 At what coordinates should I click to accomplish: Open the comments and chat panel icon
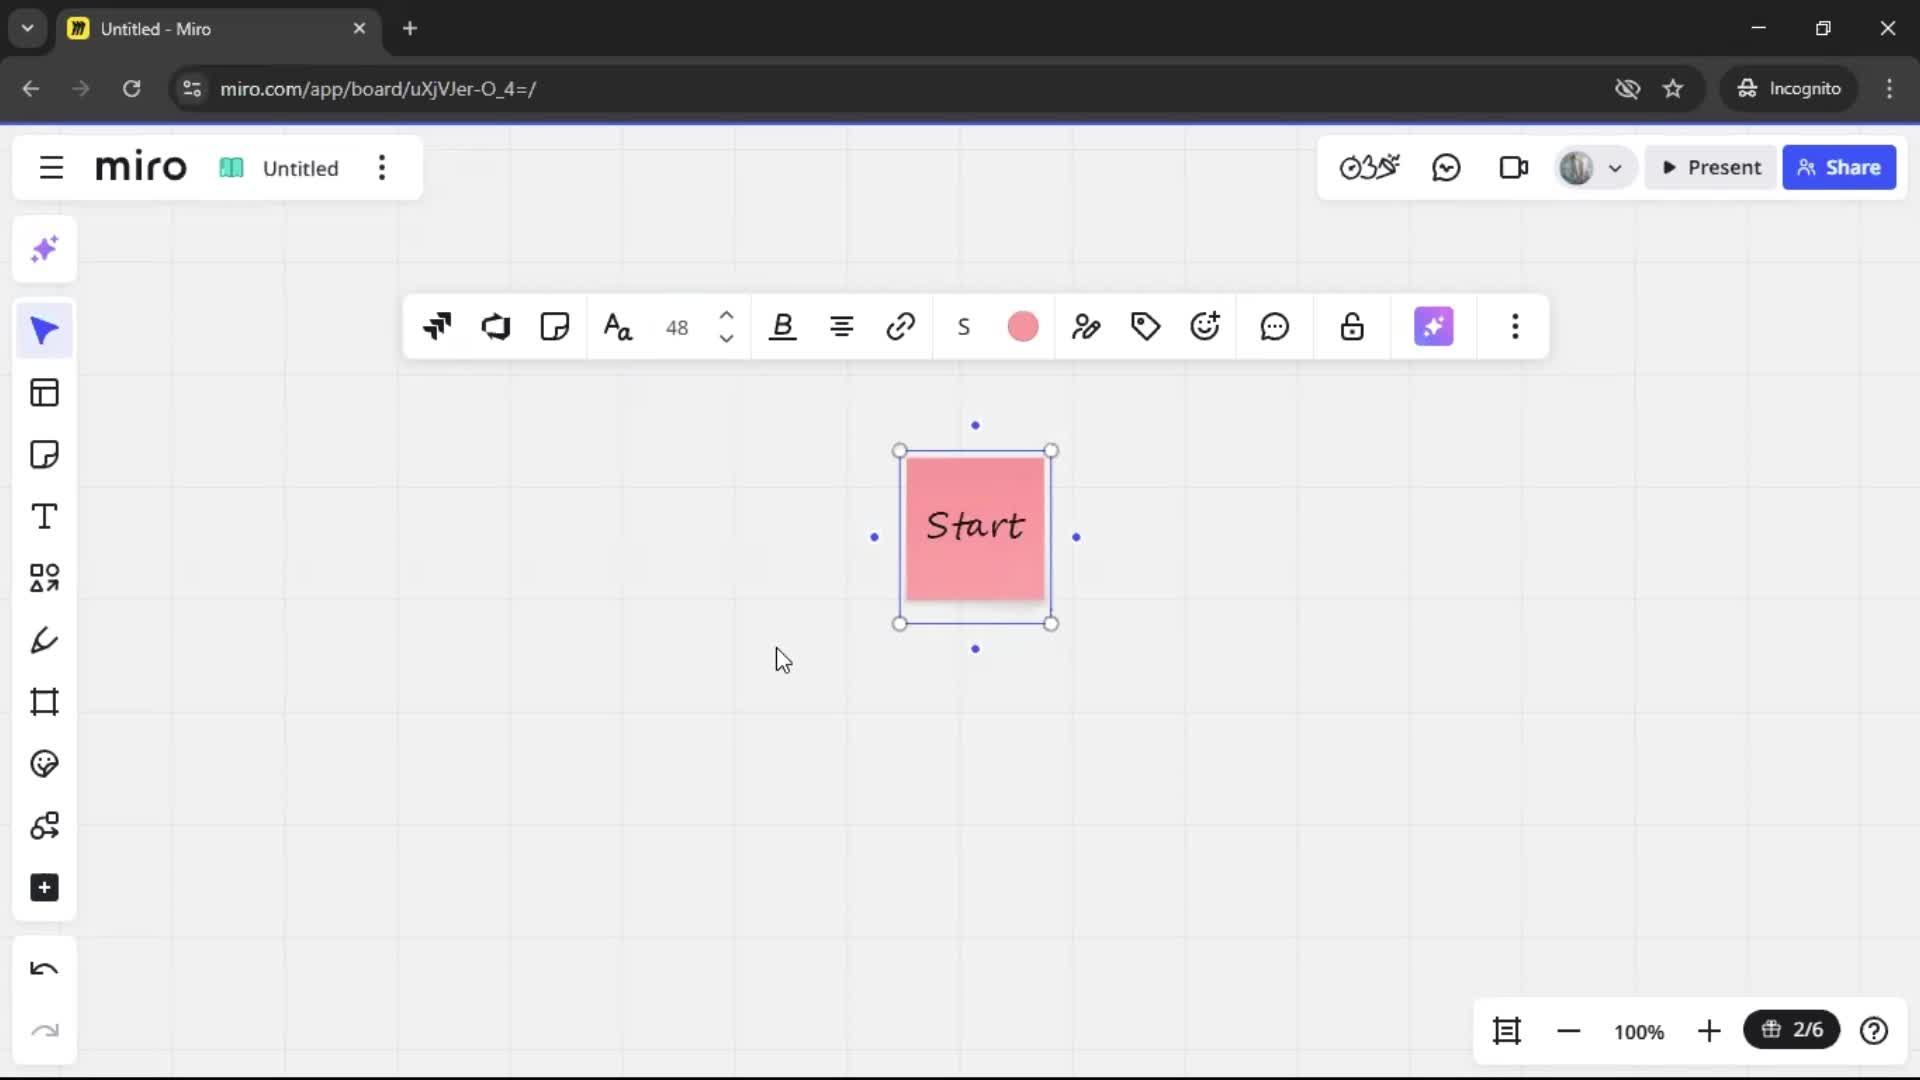click(1446, 167)
